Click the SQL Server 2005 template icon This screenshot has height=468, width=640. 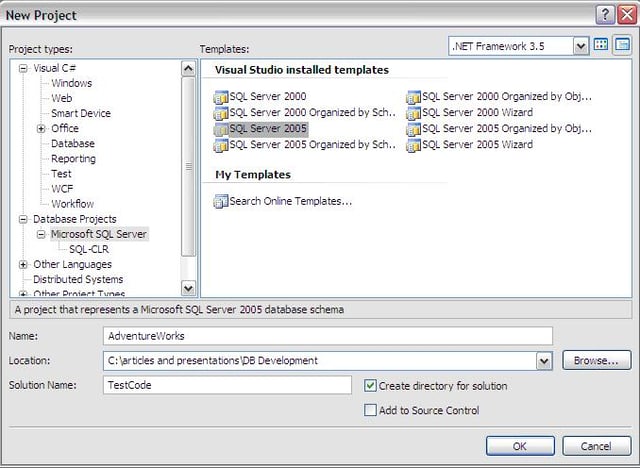click(221, 129)
